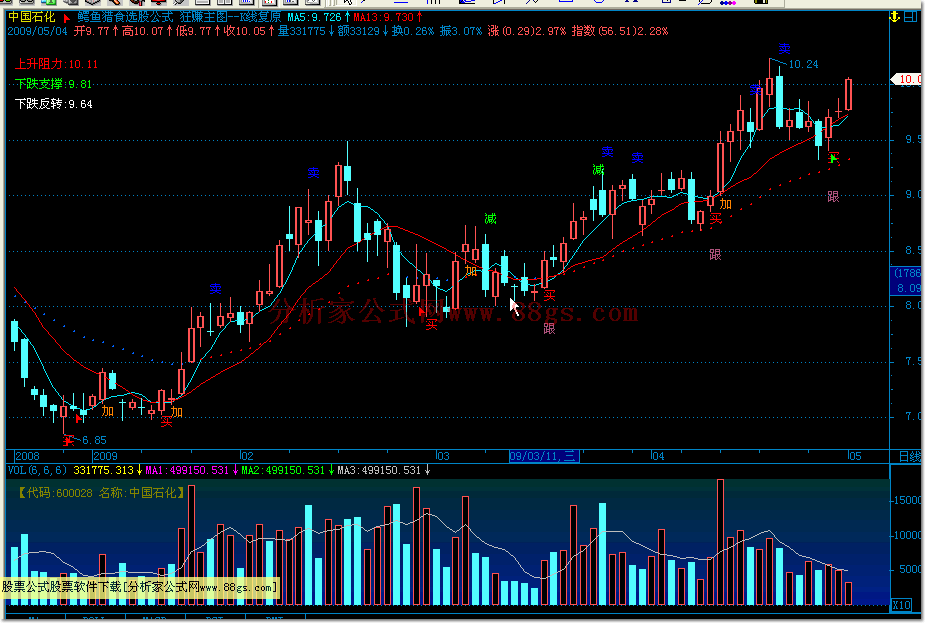Click the 下跌支撑:9.81 support label
Viewport: 928px width, 625px height.
(53, 84)
